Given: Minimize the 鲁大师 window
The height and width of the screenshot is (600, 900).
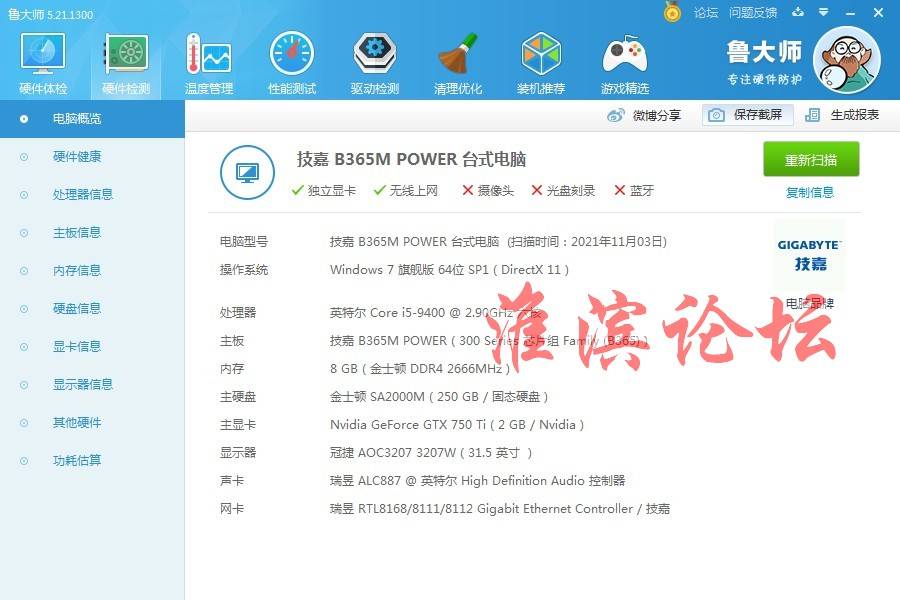Looking at the screenshot, I should [851, 13].
